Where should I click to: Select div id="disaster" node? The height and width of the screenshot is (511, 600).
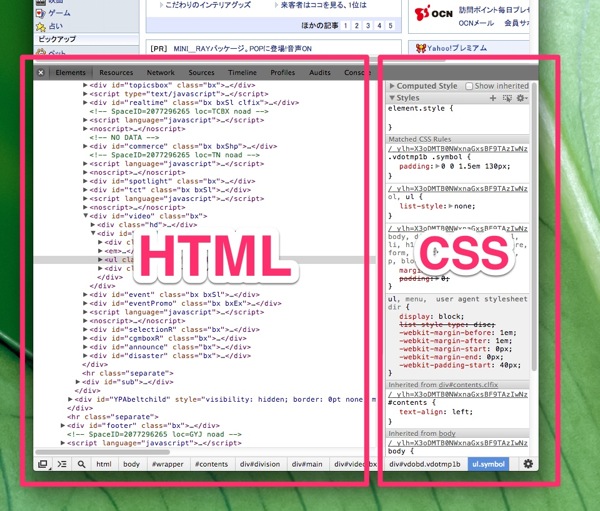pos(170,356)
